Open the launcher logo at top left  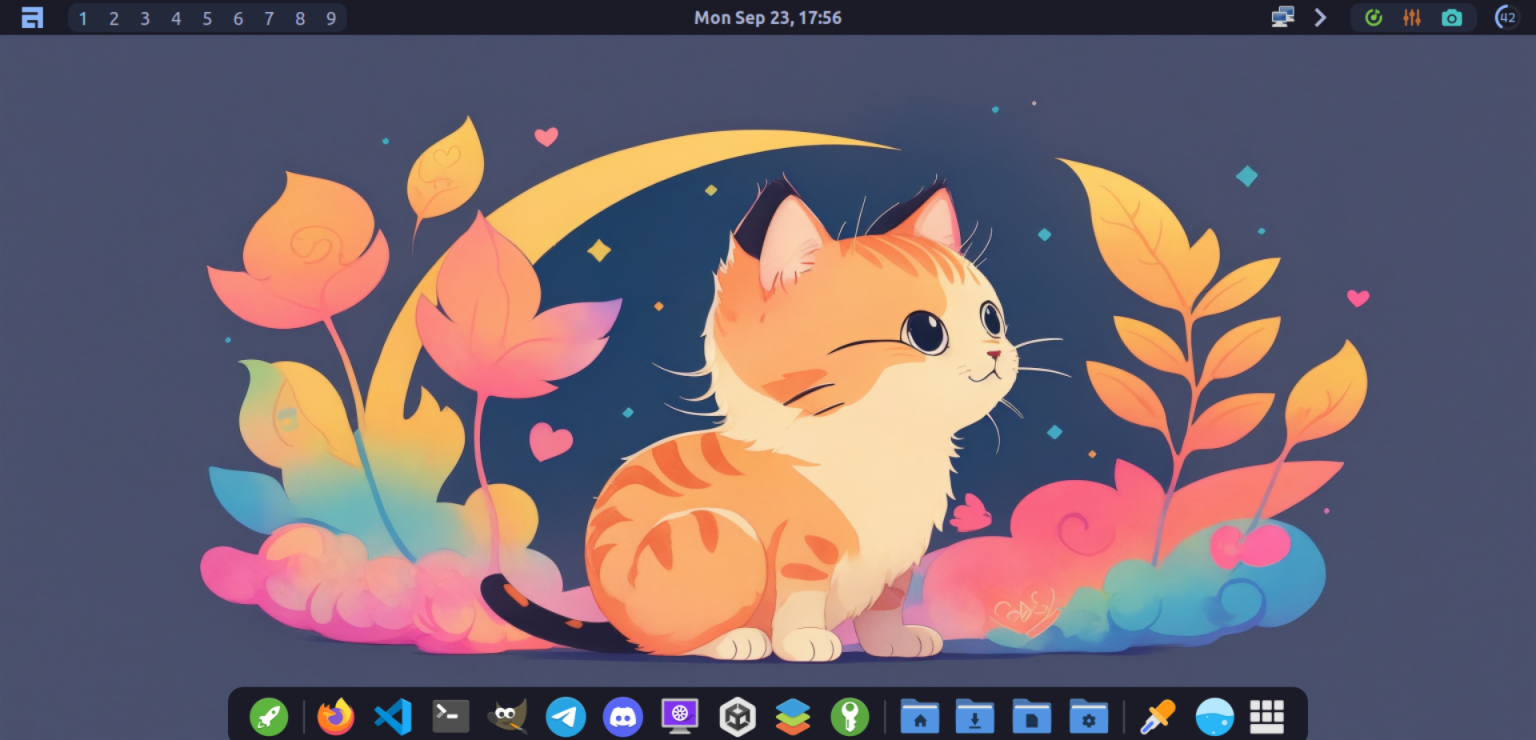point(30,17)
